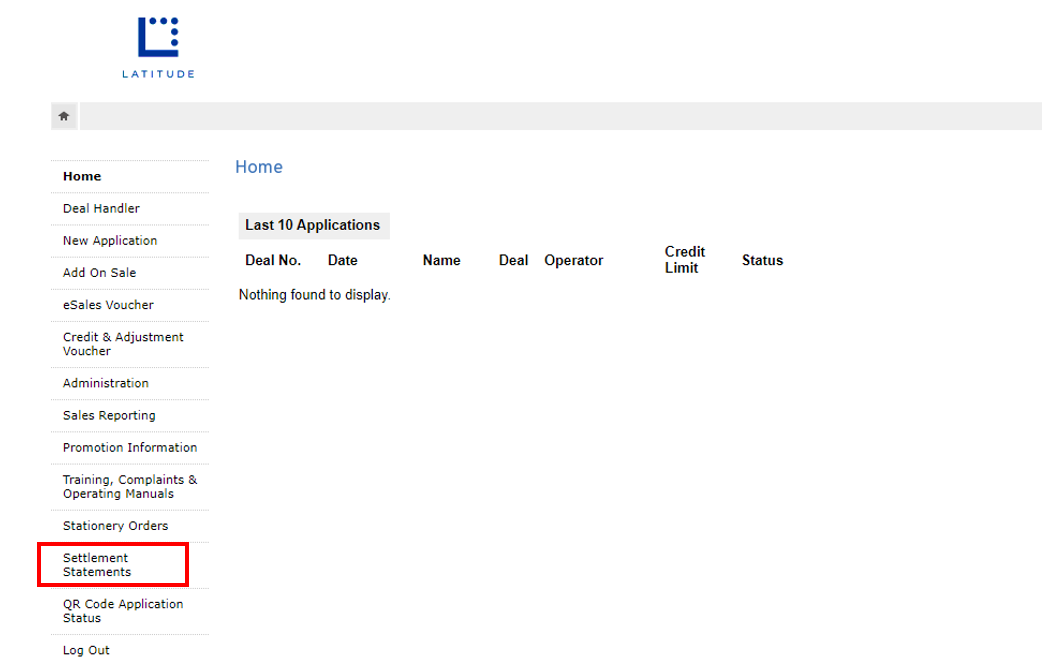The height and width of the screenshot is (663, 1045).
Task: Click the Deal No. column header
Action: coord(273,260)
